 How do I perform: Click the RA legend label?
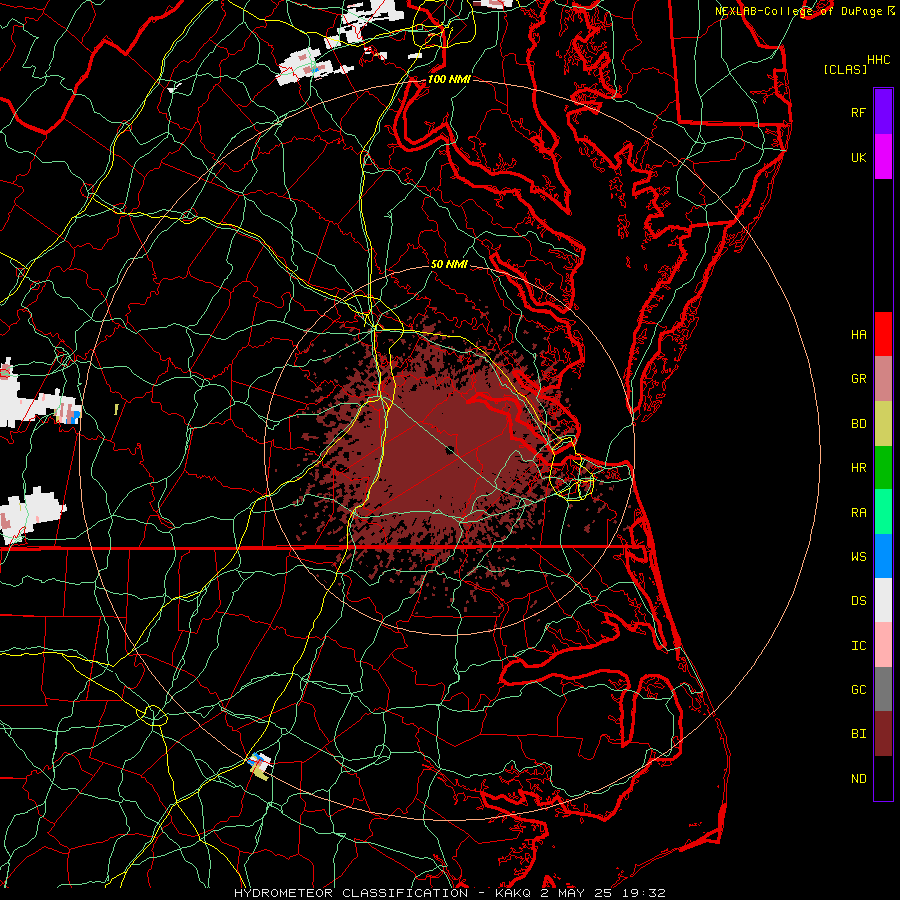(858, 512)
